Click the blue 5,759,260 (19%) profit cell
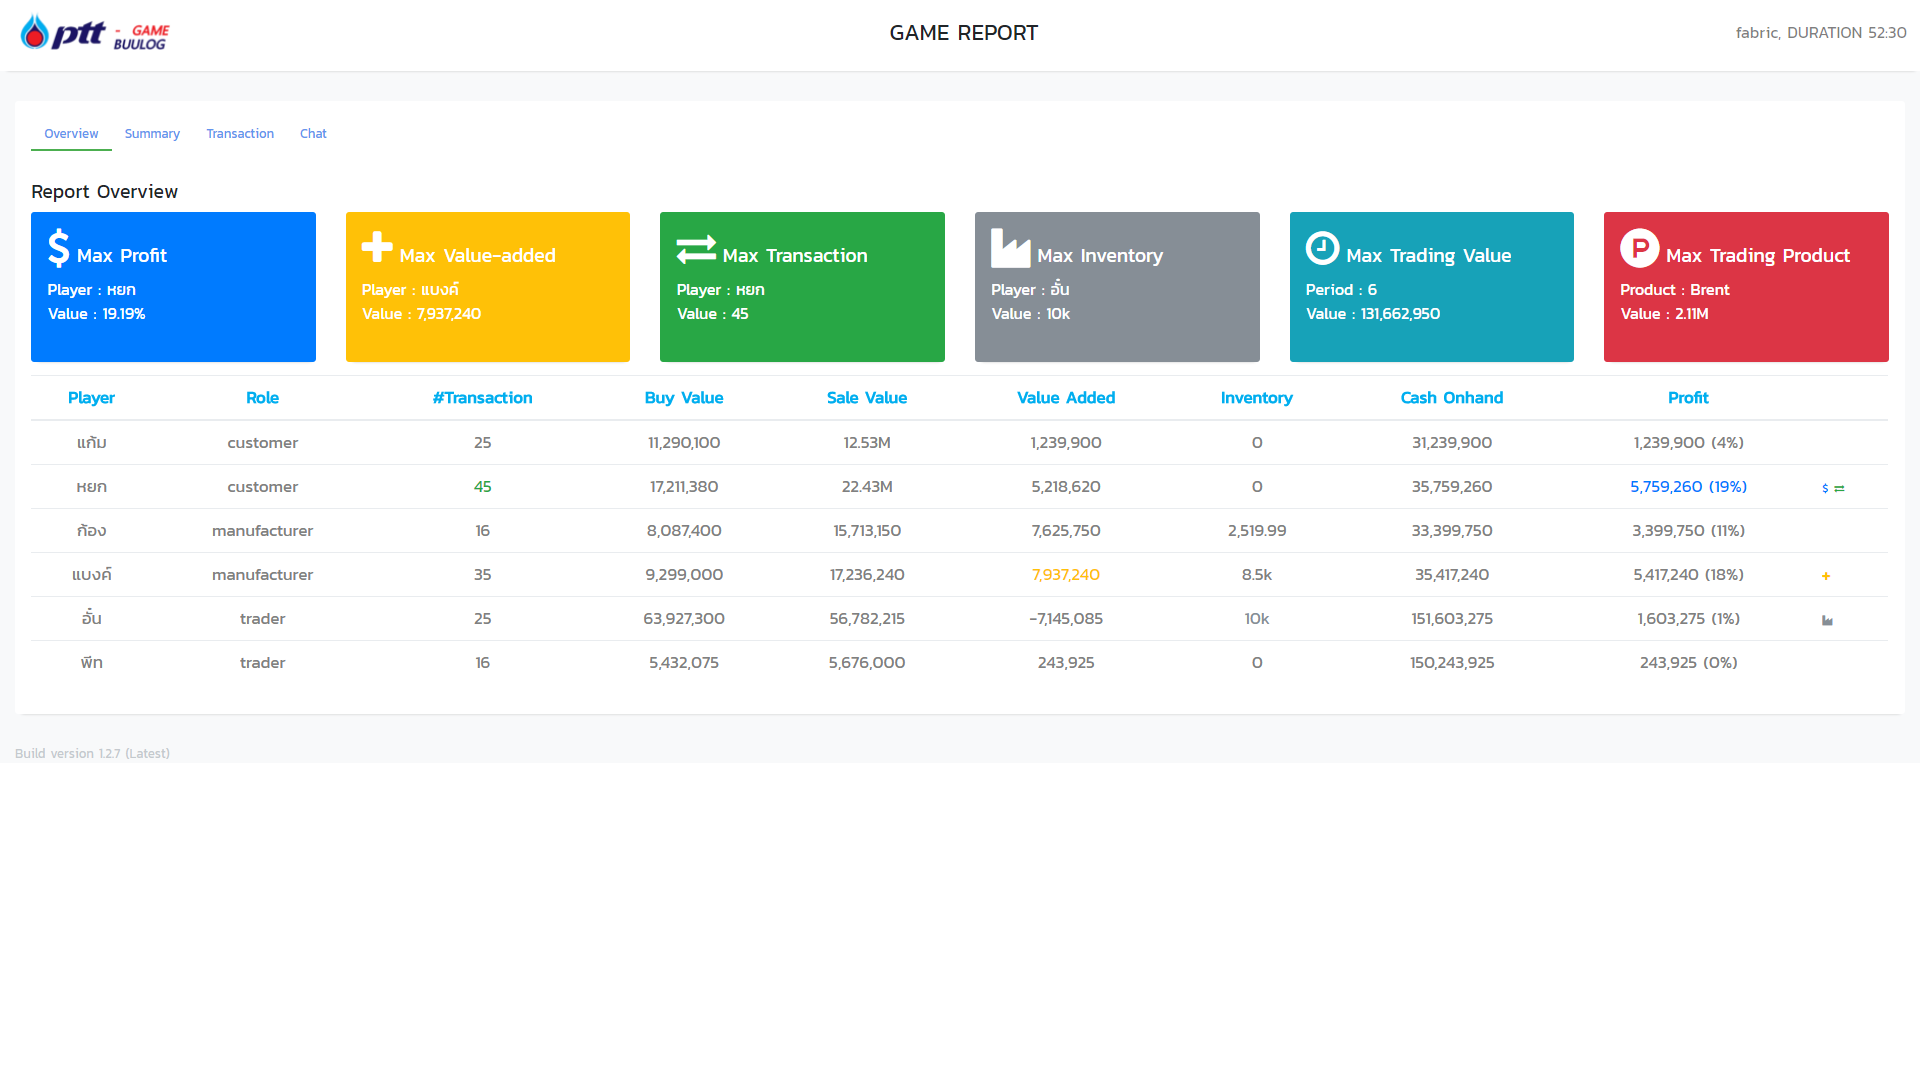This screenshot has height=1080, width=1920. pyautogui.click(x=1688, y=487)
